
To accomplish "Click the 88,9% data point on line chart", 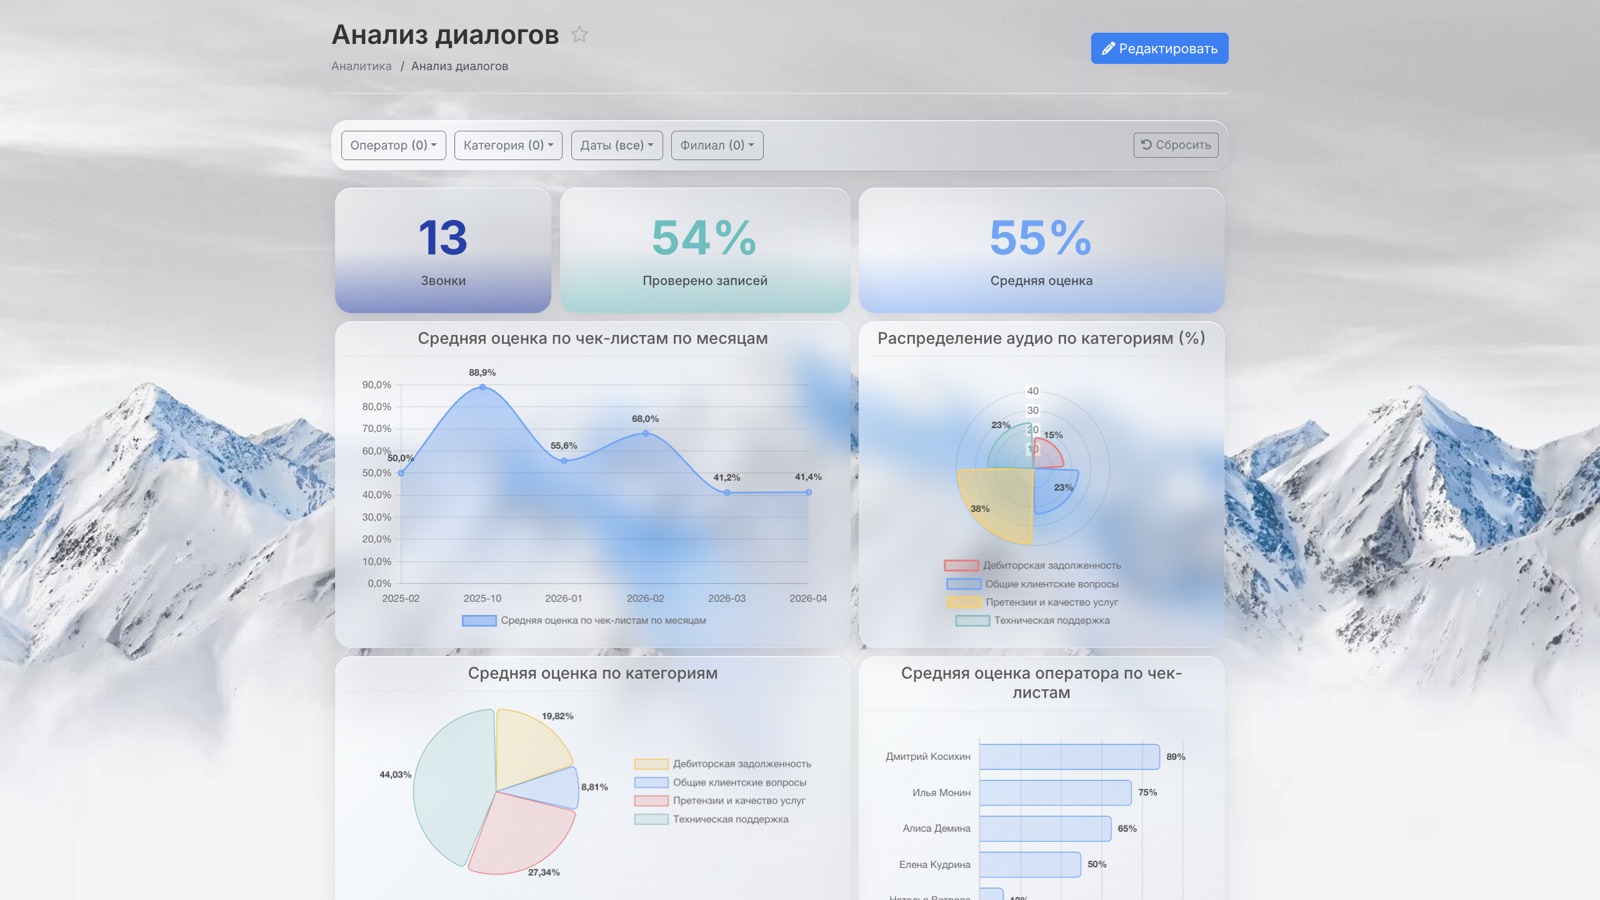I will 482,387.
